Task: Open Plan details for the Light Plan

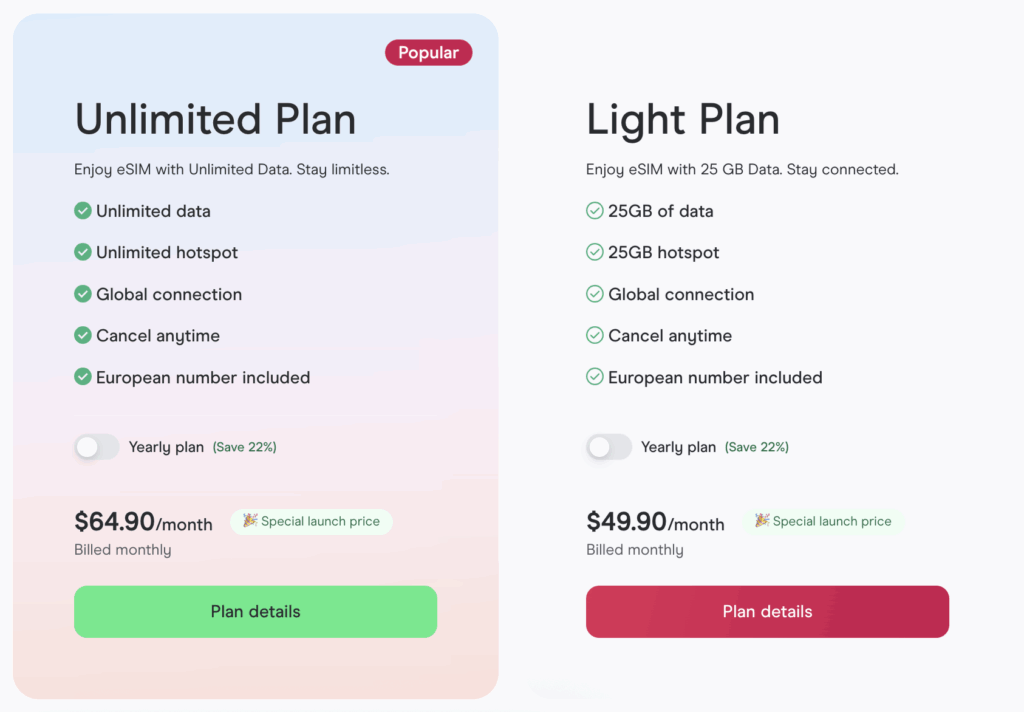Action: [767, 611]
